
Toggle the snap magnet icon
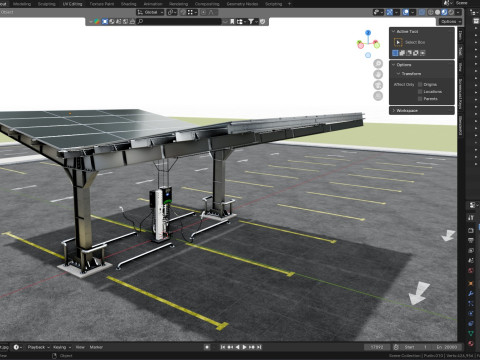(183, 12)
